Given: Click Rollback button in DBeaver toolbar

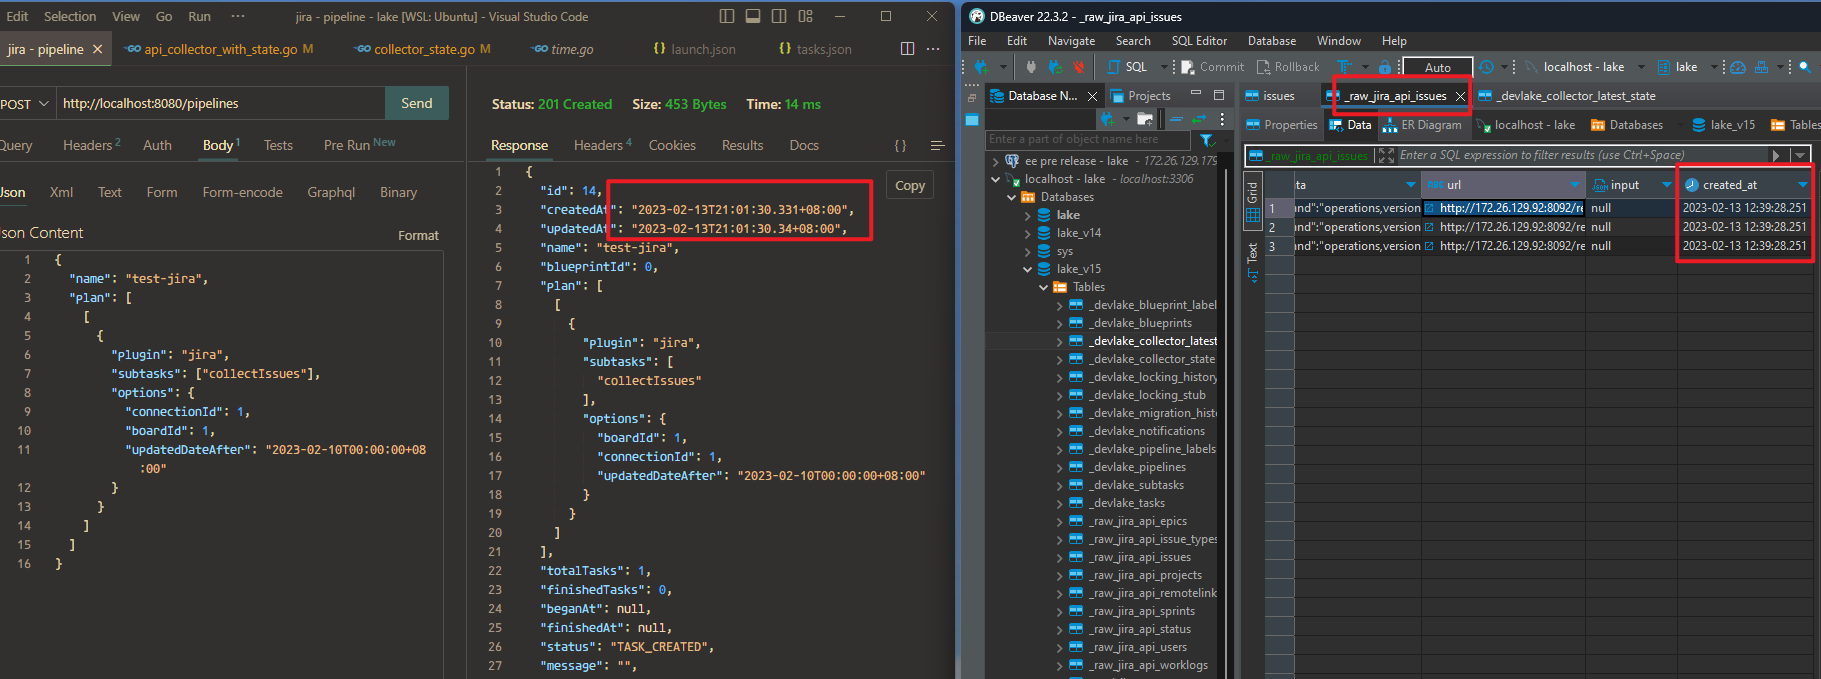Looking at the screenshot, I should click(1288, 67).
